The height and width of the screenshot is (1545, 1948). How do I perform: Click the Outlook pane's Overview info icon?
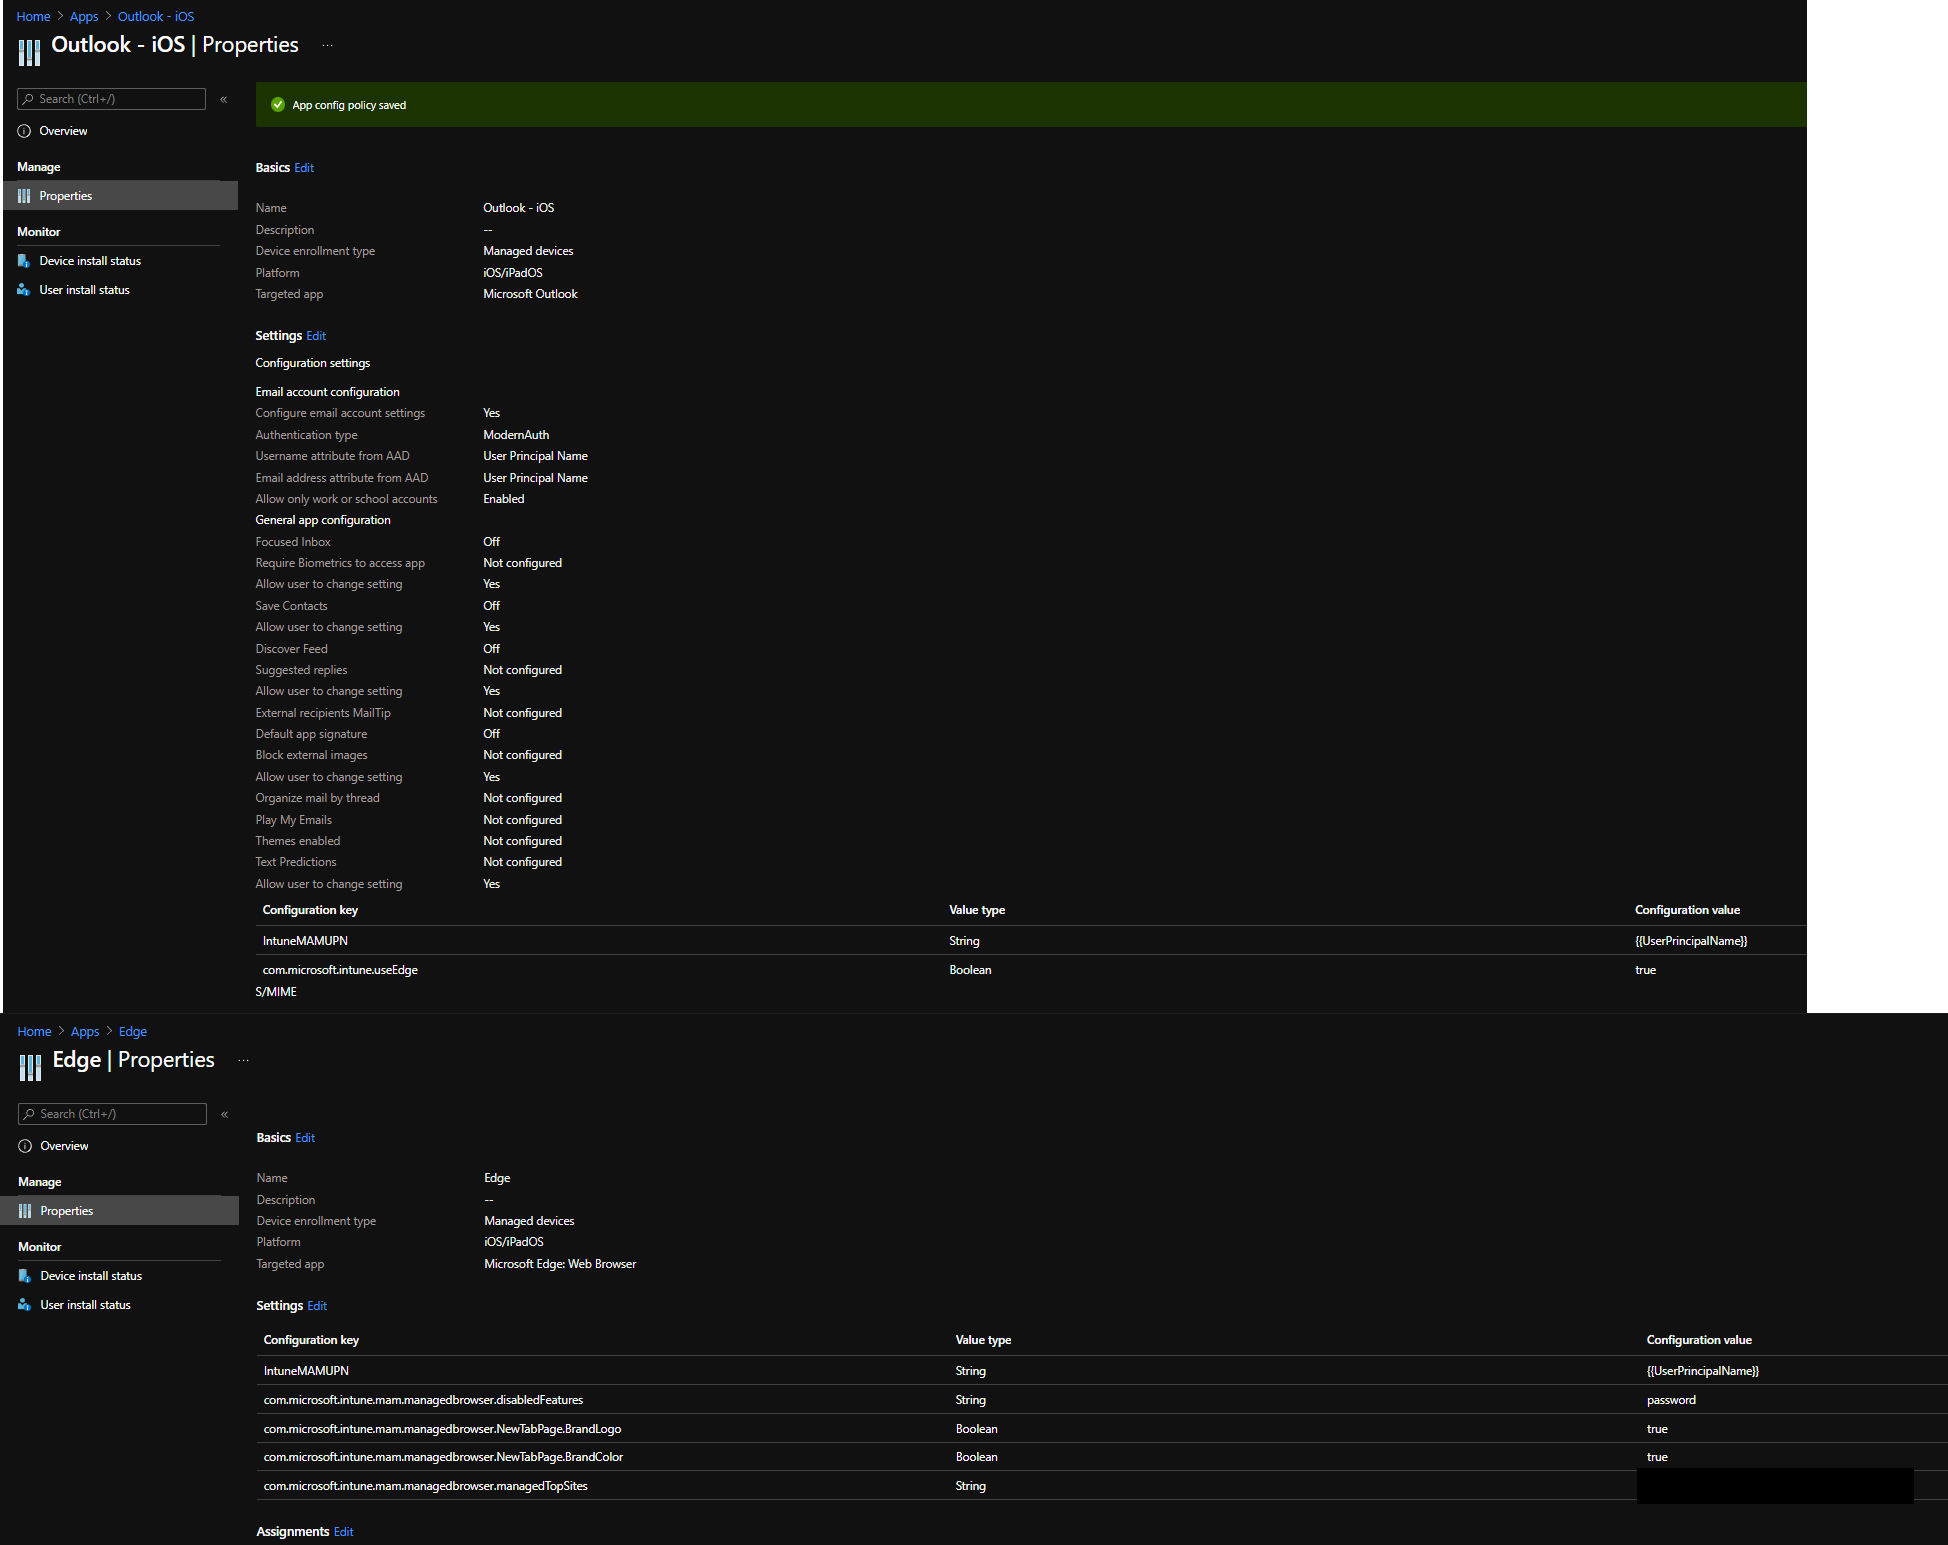coord(24,131)
